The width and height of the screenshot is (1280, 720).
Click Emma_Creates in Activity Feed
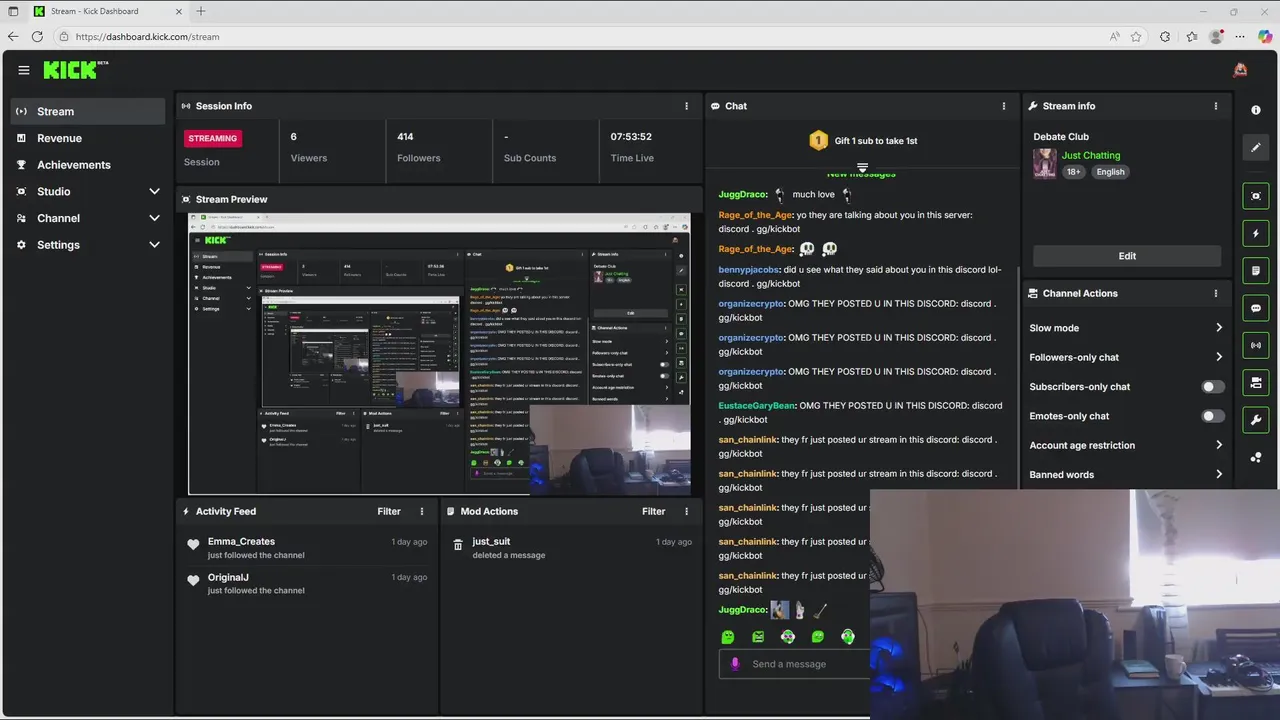pyautogui.click(x=241, y=541)
